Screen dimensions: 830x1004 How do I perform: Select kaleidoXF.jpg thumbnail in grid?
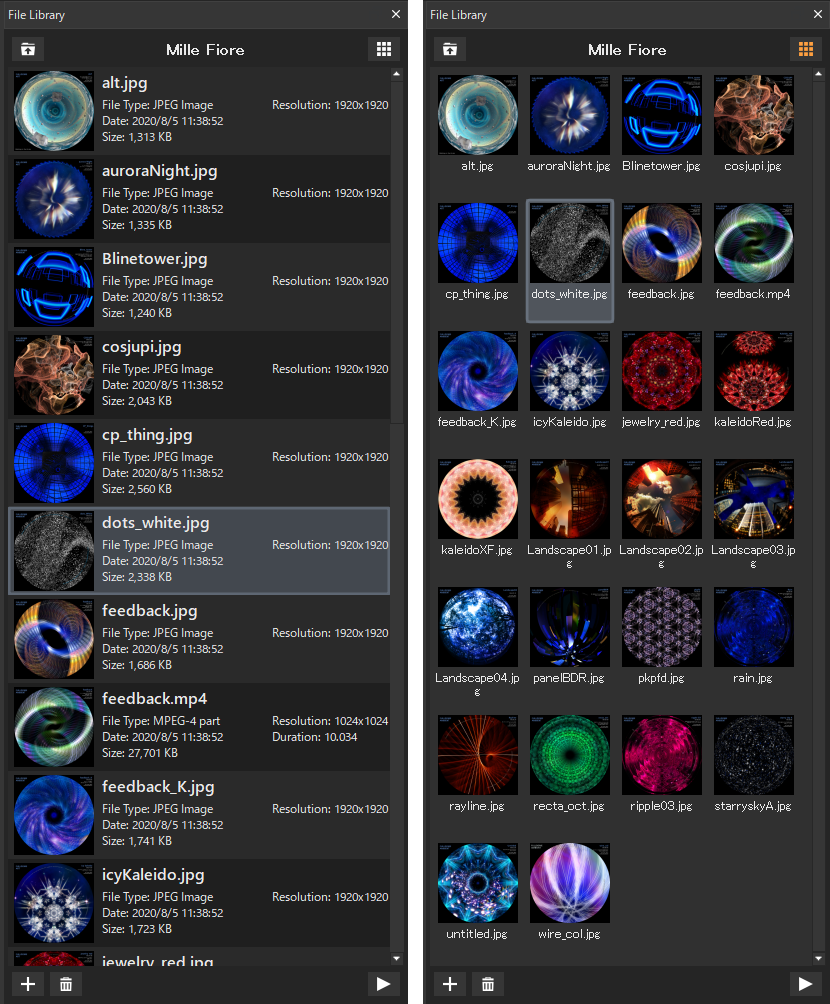click(x=478, y=508)
